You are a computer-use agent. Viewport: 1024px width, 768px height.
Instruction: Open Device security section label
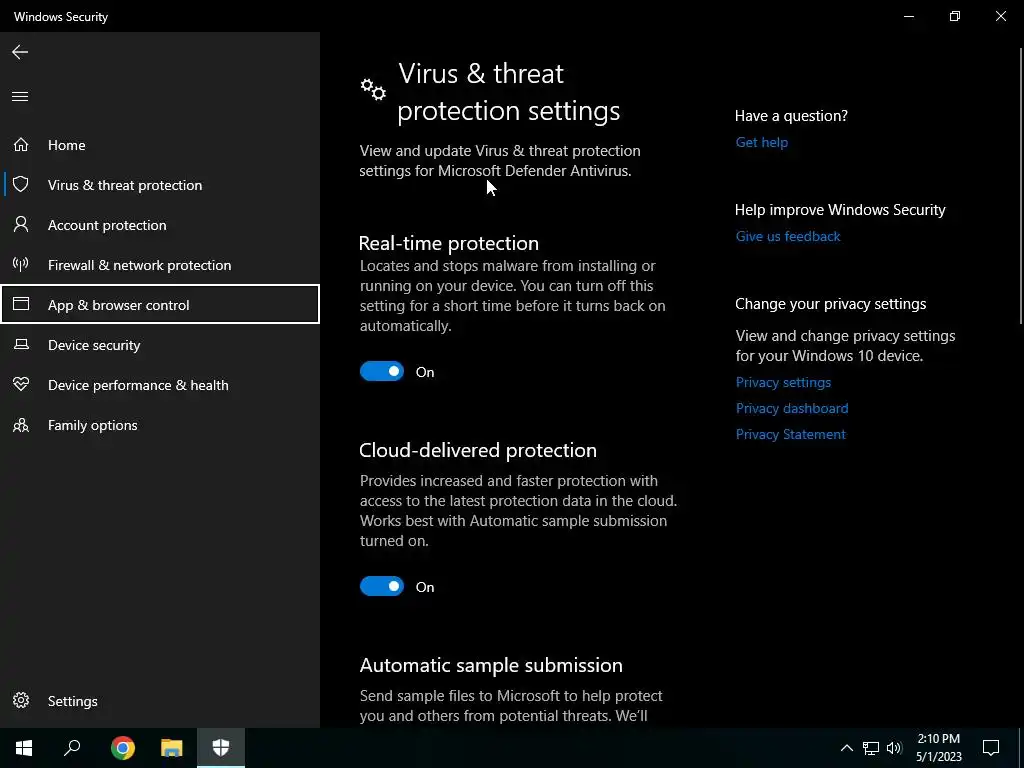tap(94, 345)
